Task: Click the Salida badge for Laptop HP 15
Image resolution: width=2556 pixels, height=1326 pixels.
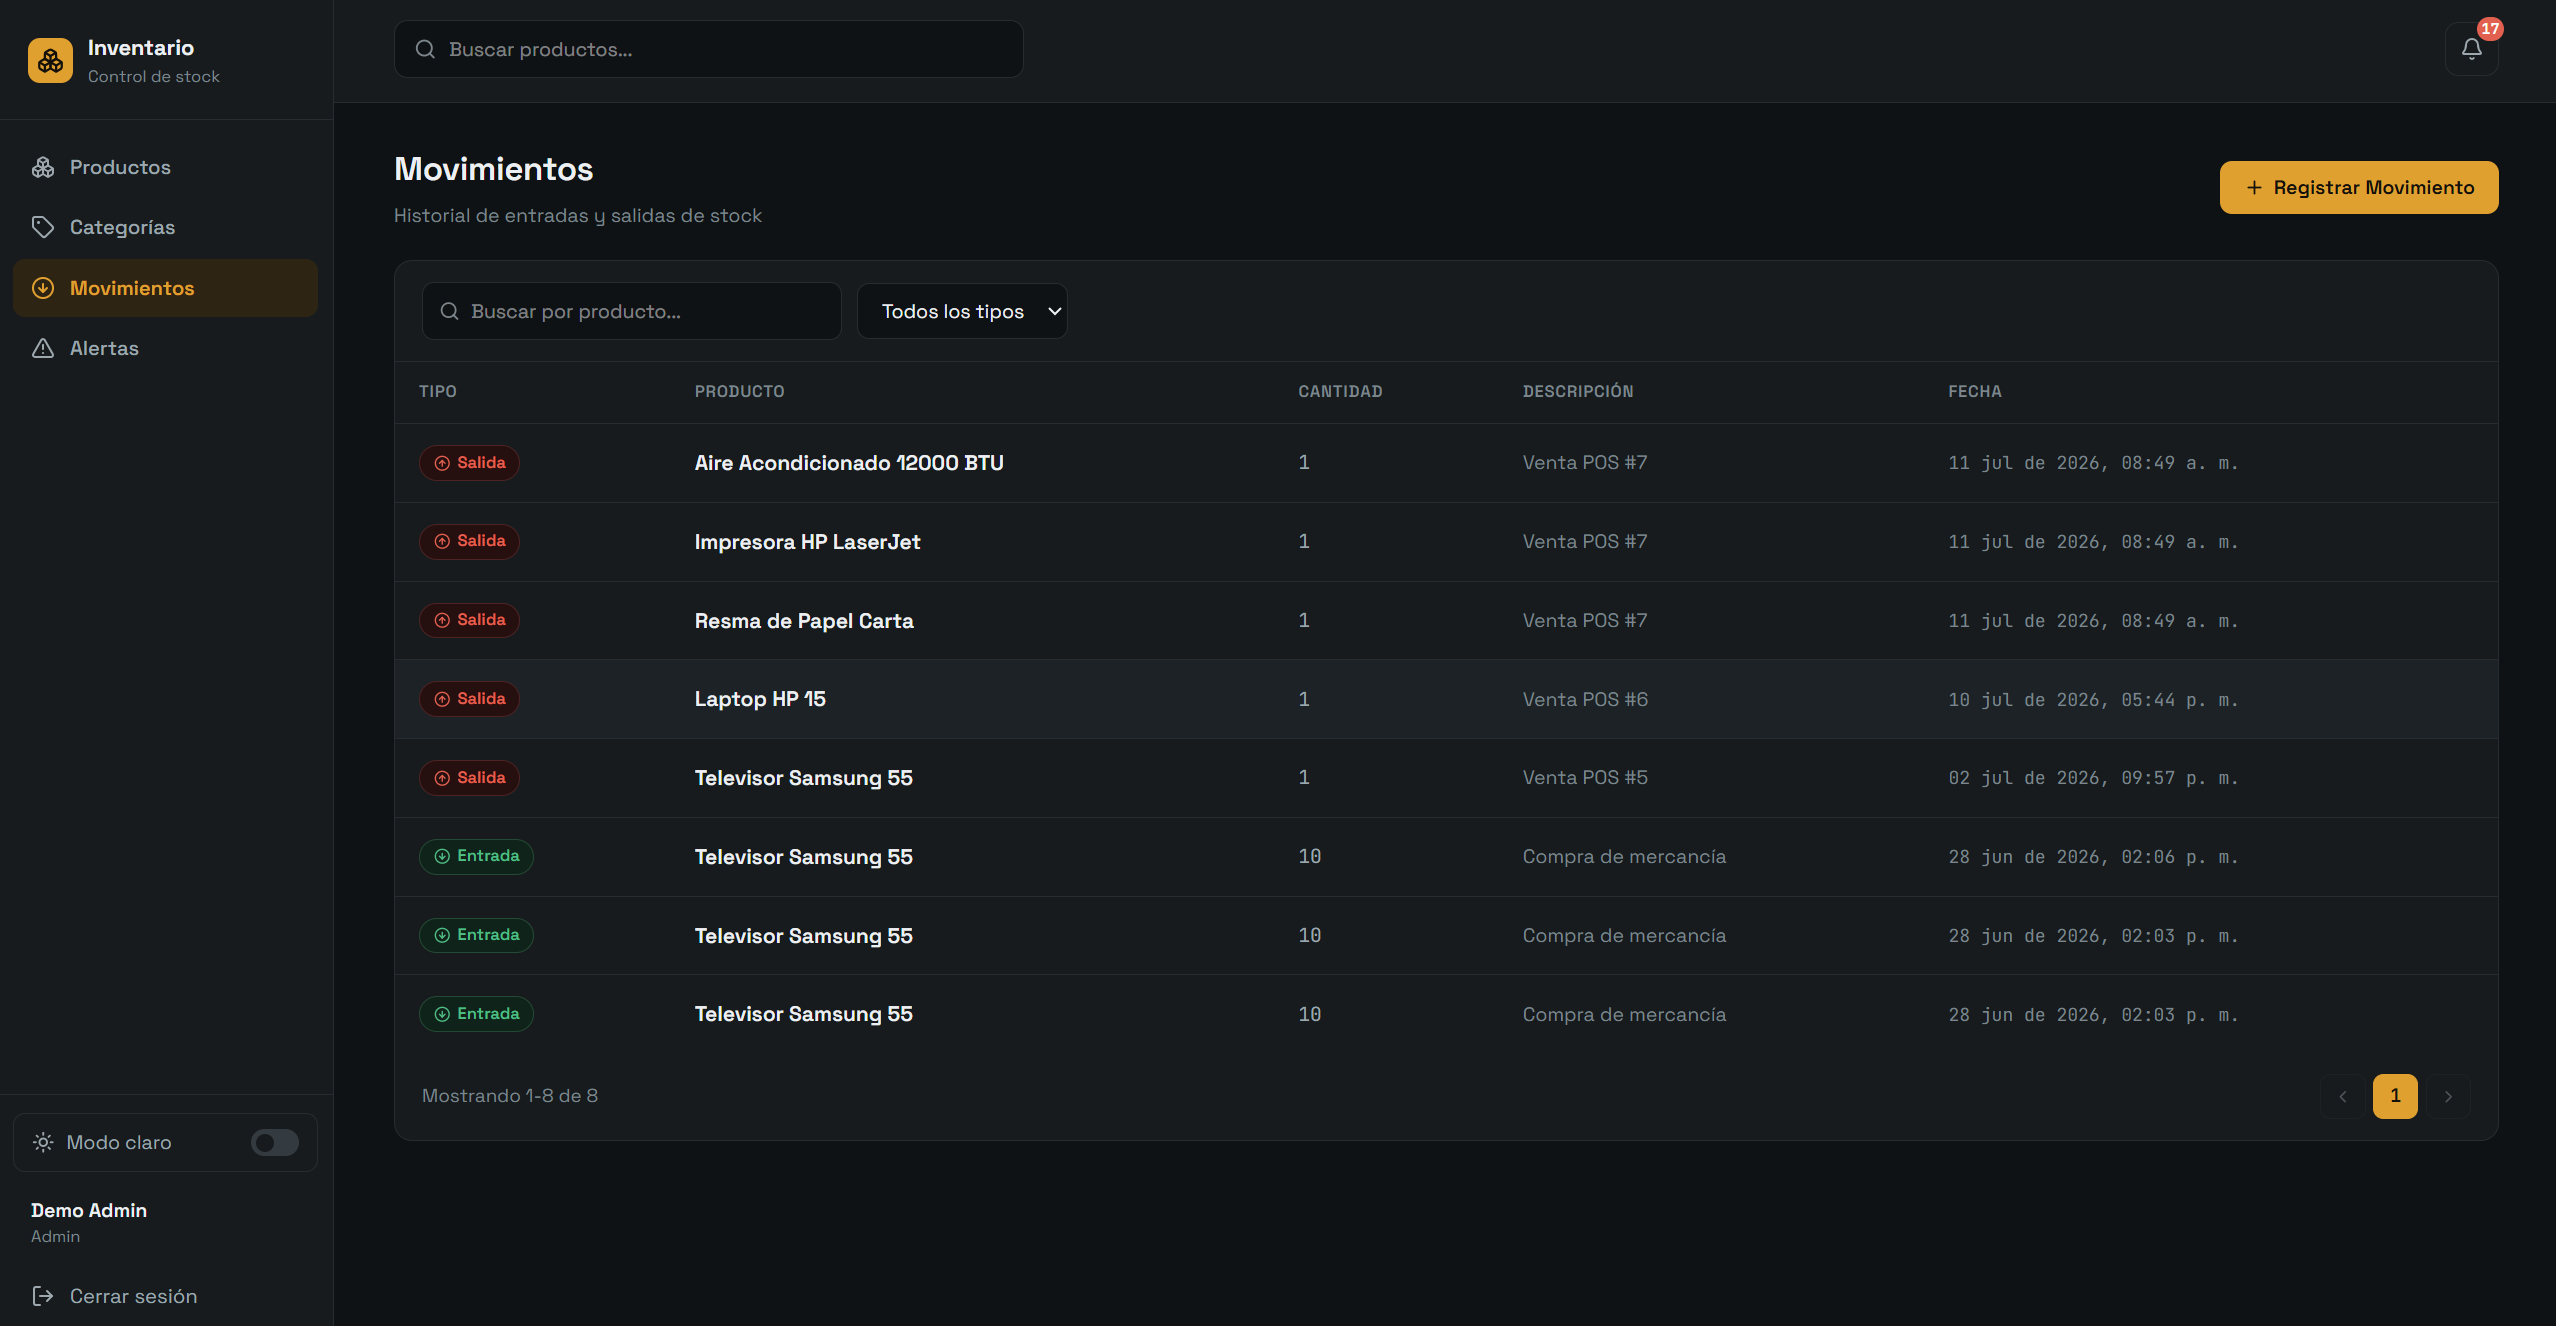Action: 469,699
